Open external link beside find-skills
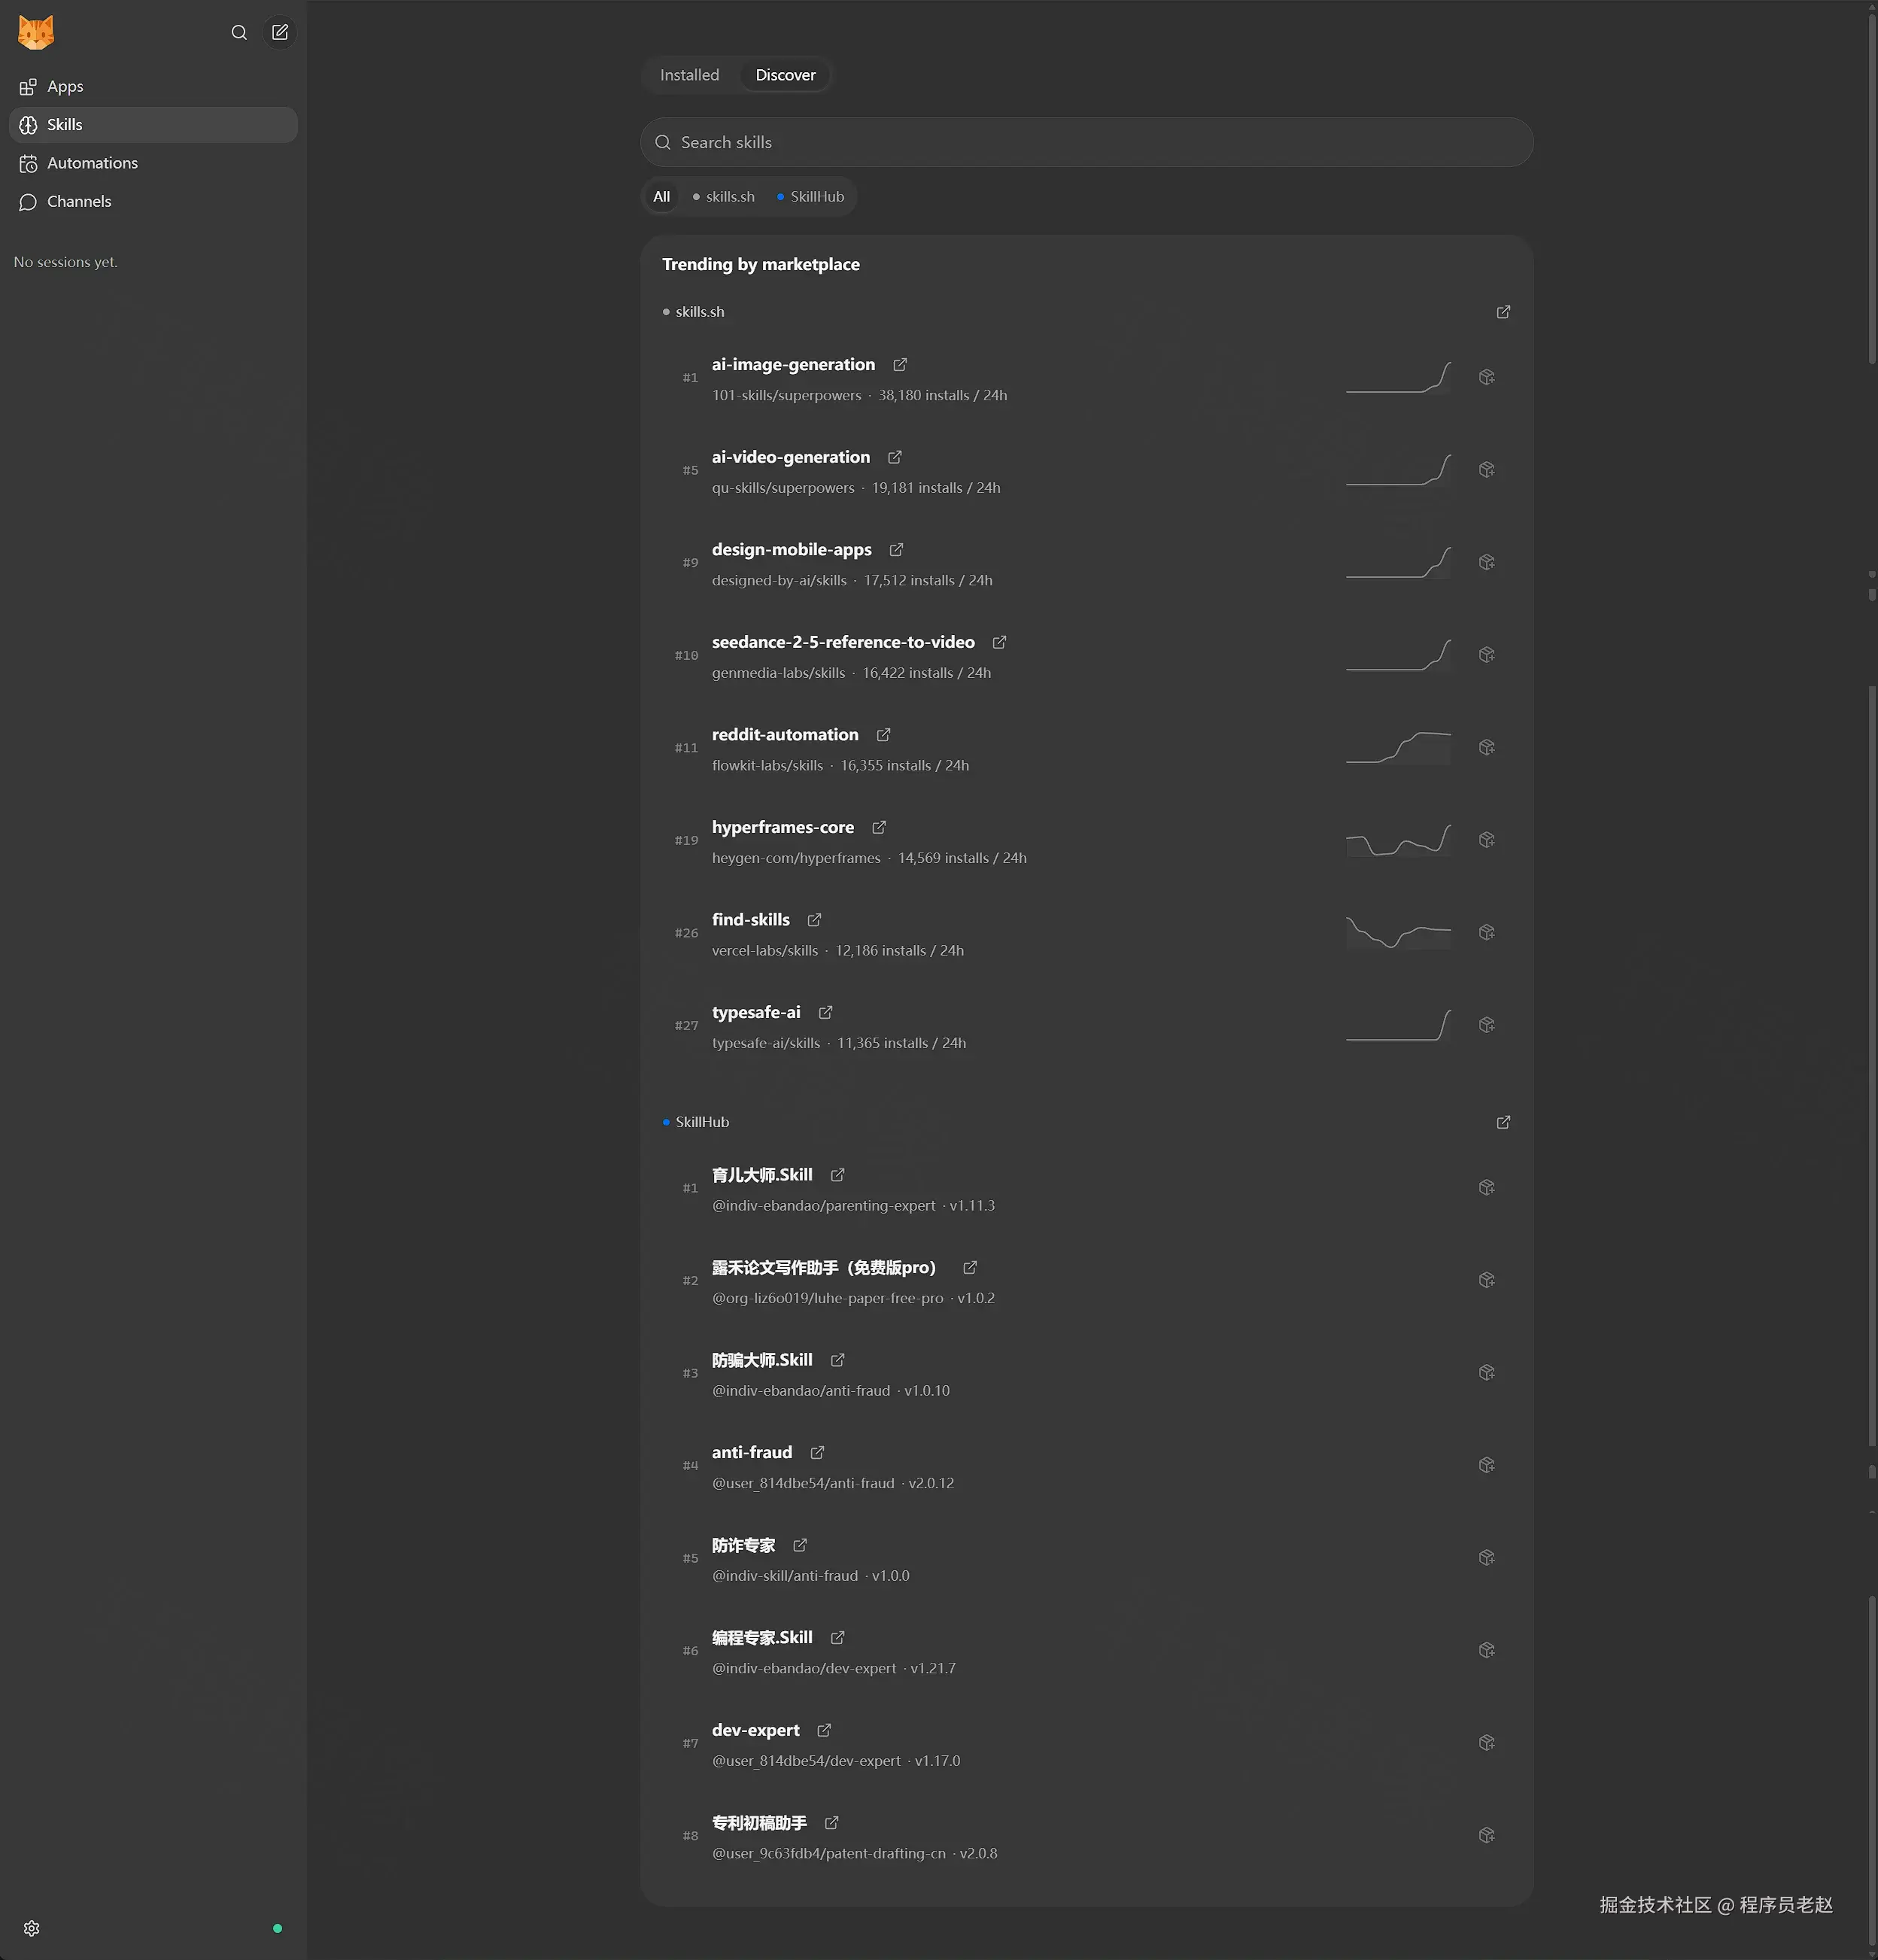This screenshot has width=1878, height=1960. 814,920
